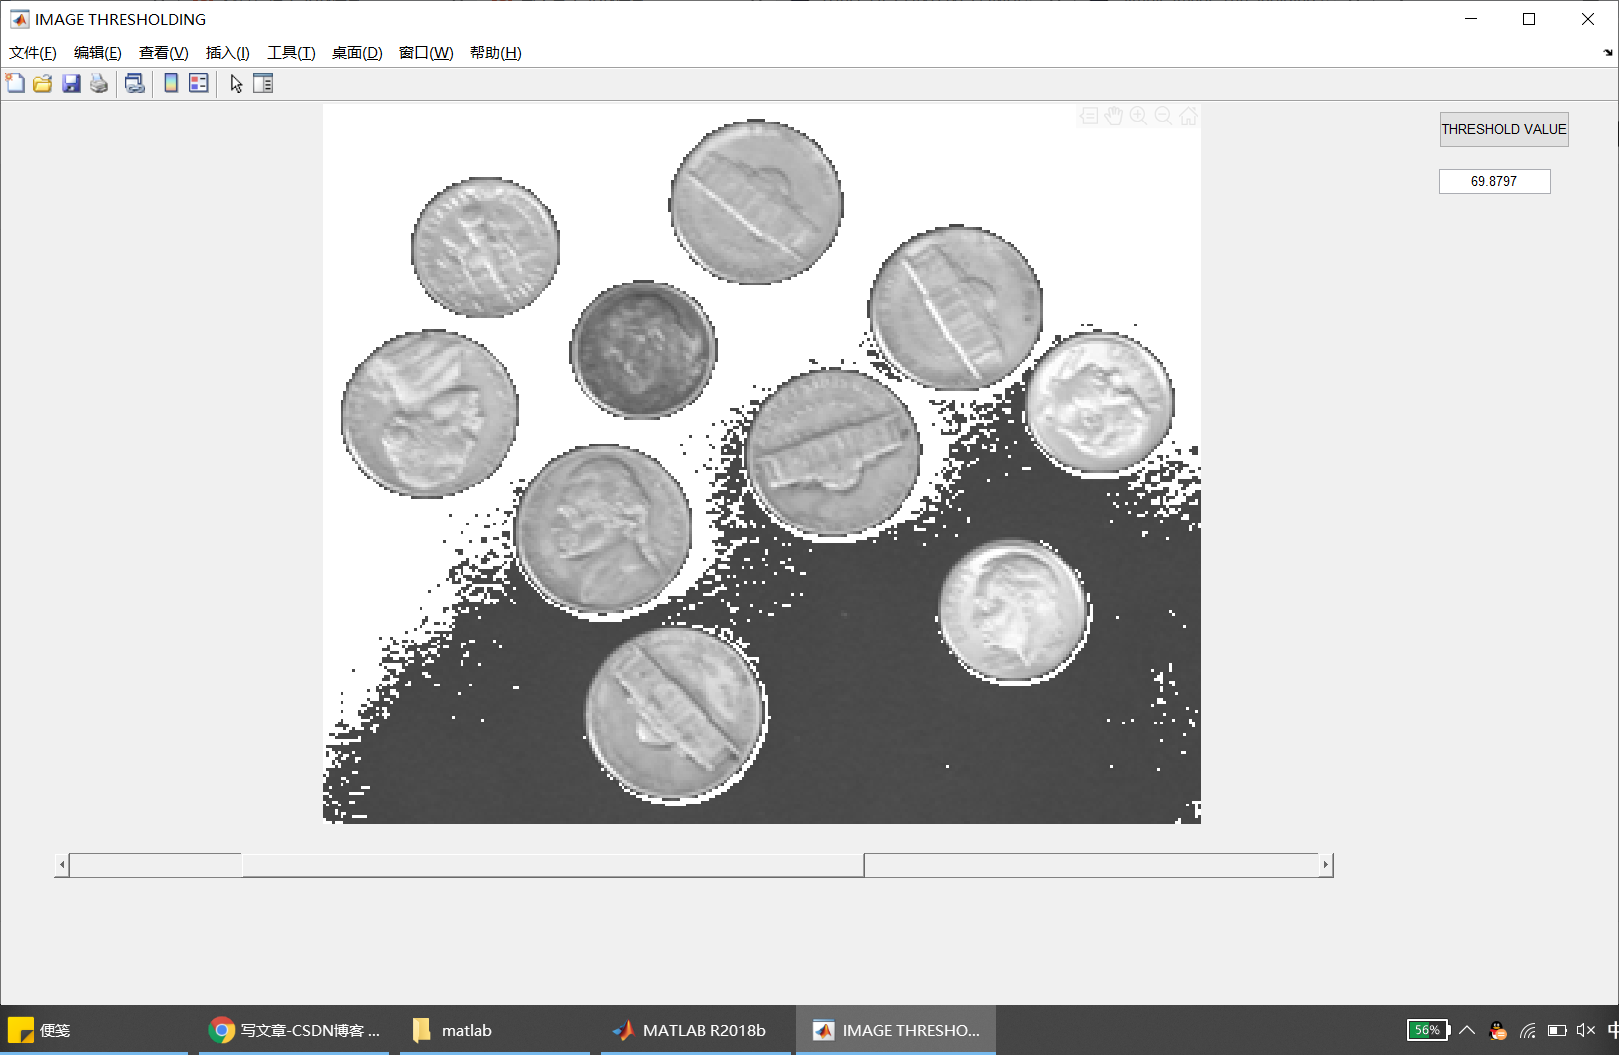Activate zoom in on the axes toolbar
1619x1055 pixels.
pyautogui.click(x=1138, y=116)
